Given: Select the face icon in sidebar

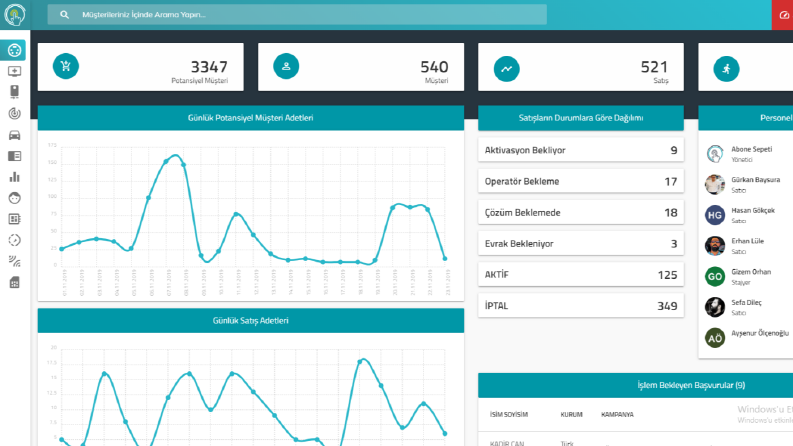Looking at the screenshot, I should click(15, 198).
